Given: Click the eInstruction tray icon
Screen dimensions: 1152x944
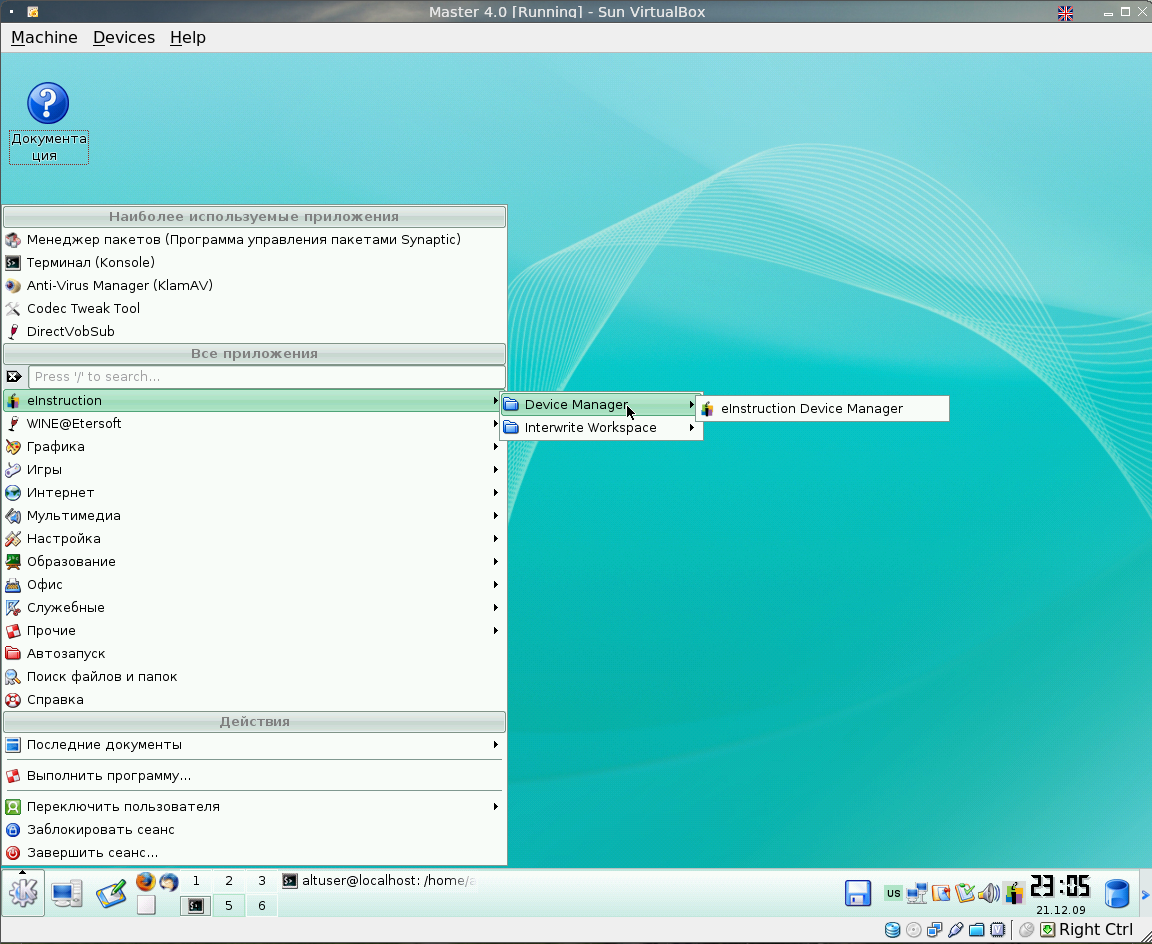Looking at the screenshot, I should pyautogui.click(x=1014, y=893).
